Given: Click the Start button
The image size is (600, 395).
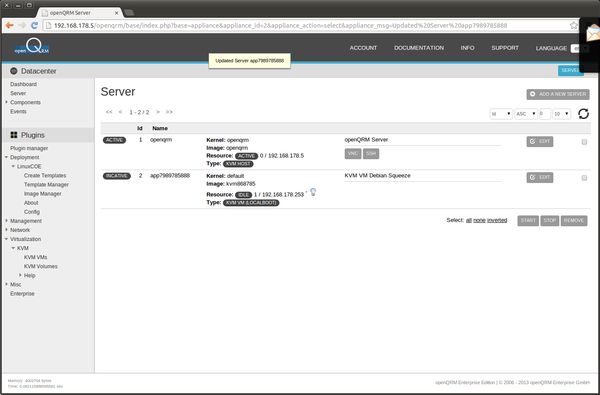Looking at the screenshot, I should 528,220.
